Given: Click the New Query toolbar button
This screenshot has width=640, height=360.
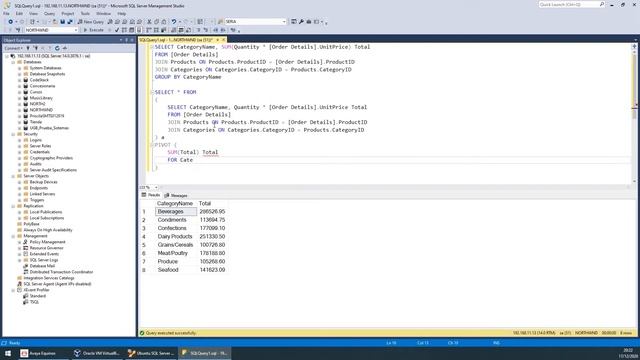Looking at the screenshot, I should [91, 22].
